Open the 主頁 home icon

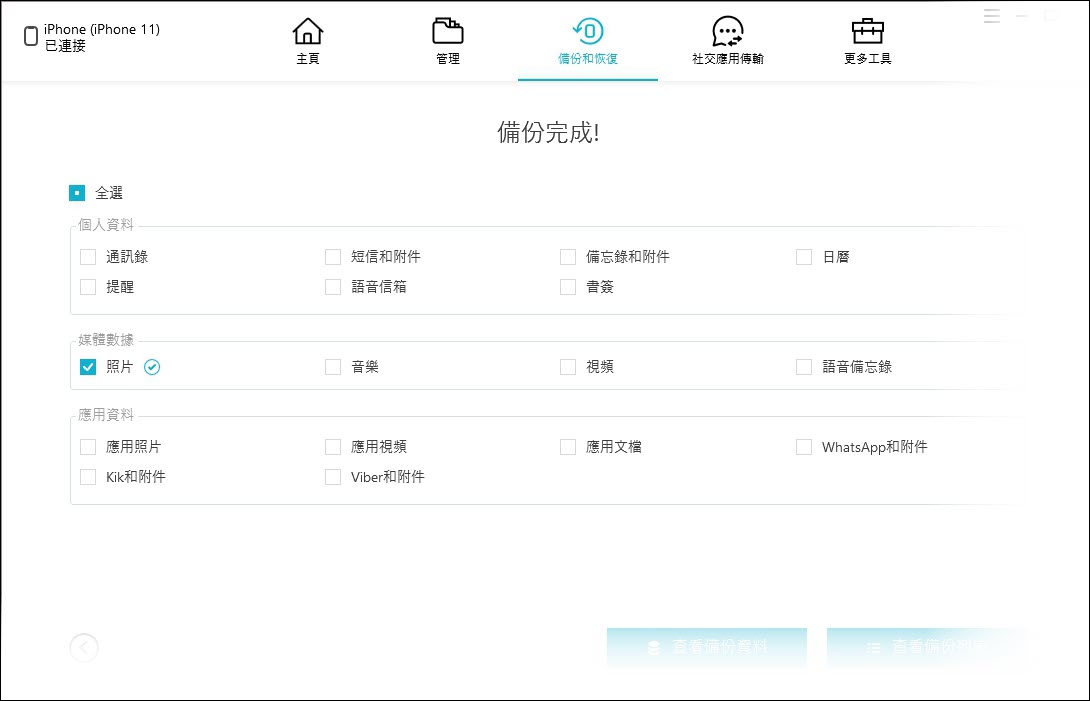(x=308, y=32)
